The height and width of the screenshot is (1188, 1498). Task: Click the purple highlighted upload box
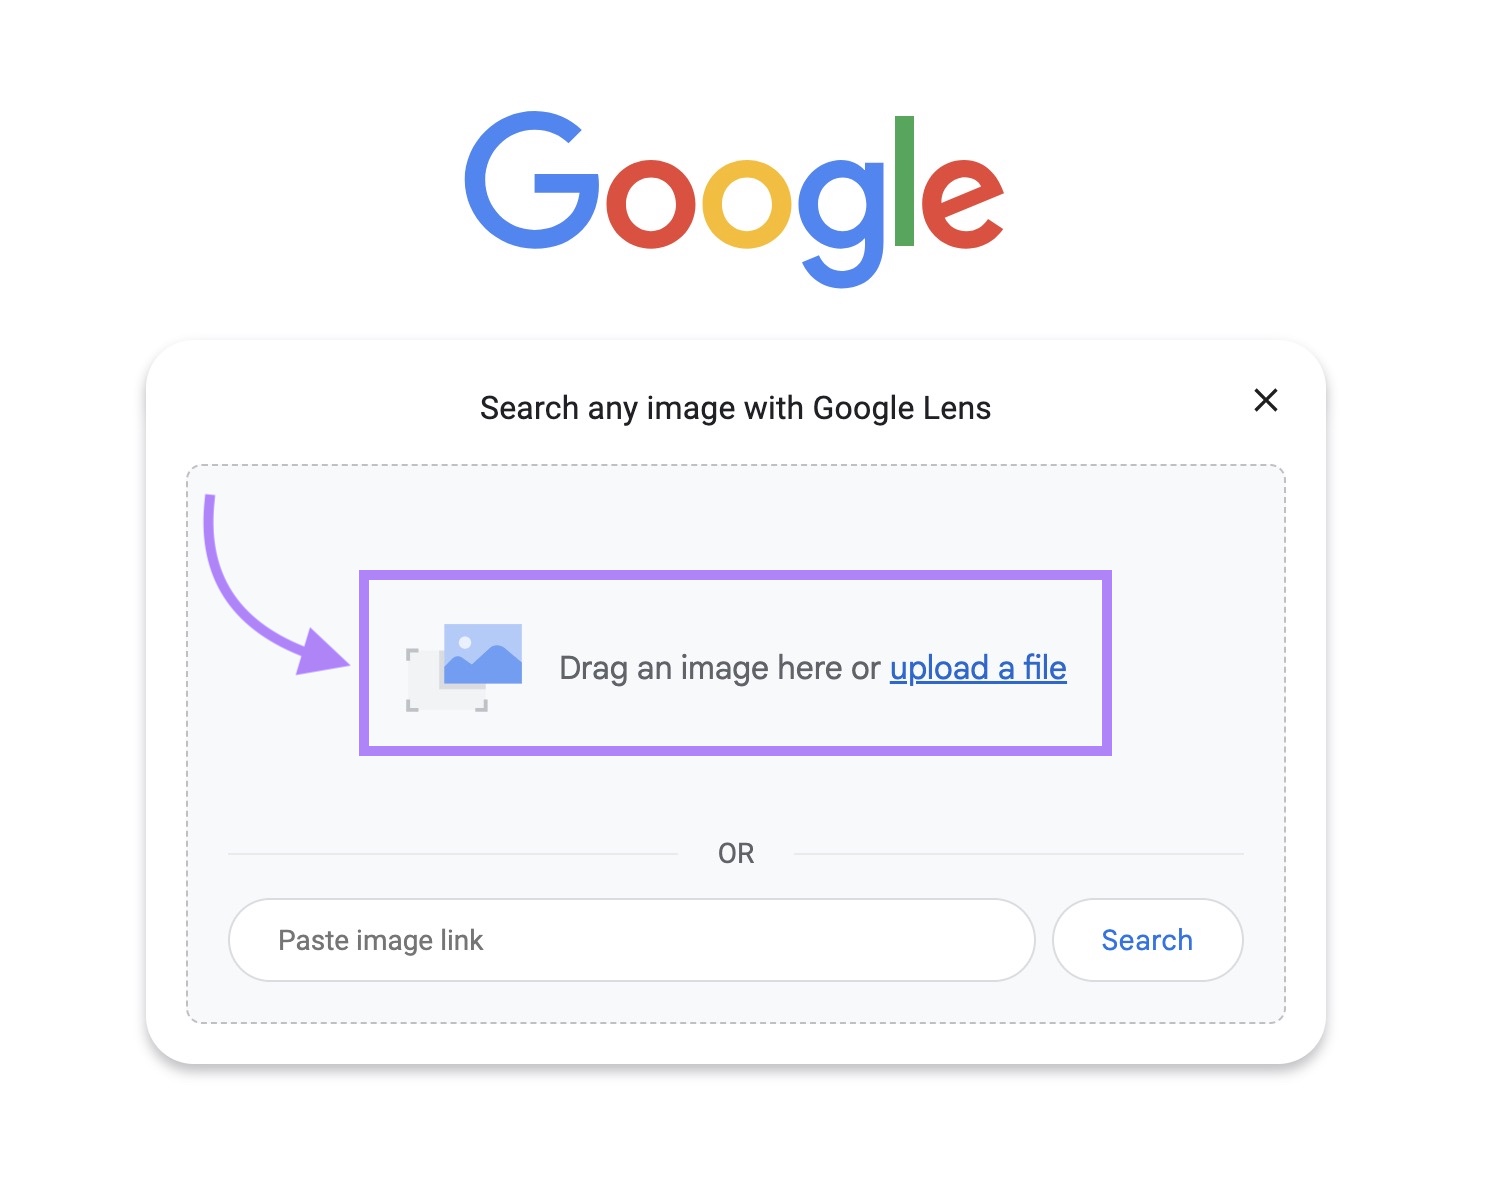pyautogui.click(x=735, y=663)
